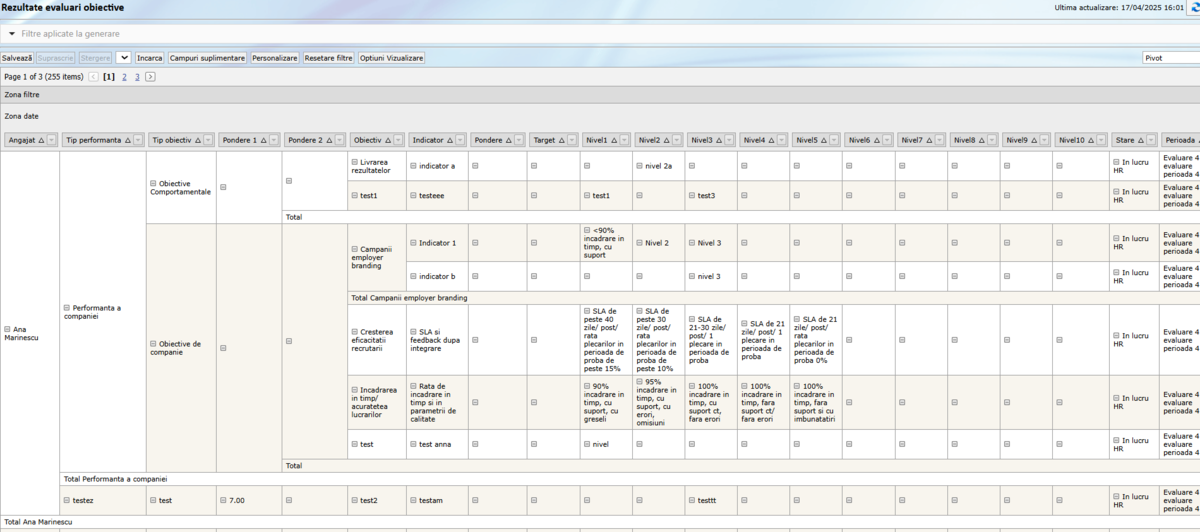Go to page 2 of results

(124, 76)
